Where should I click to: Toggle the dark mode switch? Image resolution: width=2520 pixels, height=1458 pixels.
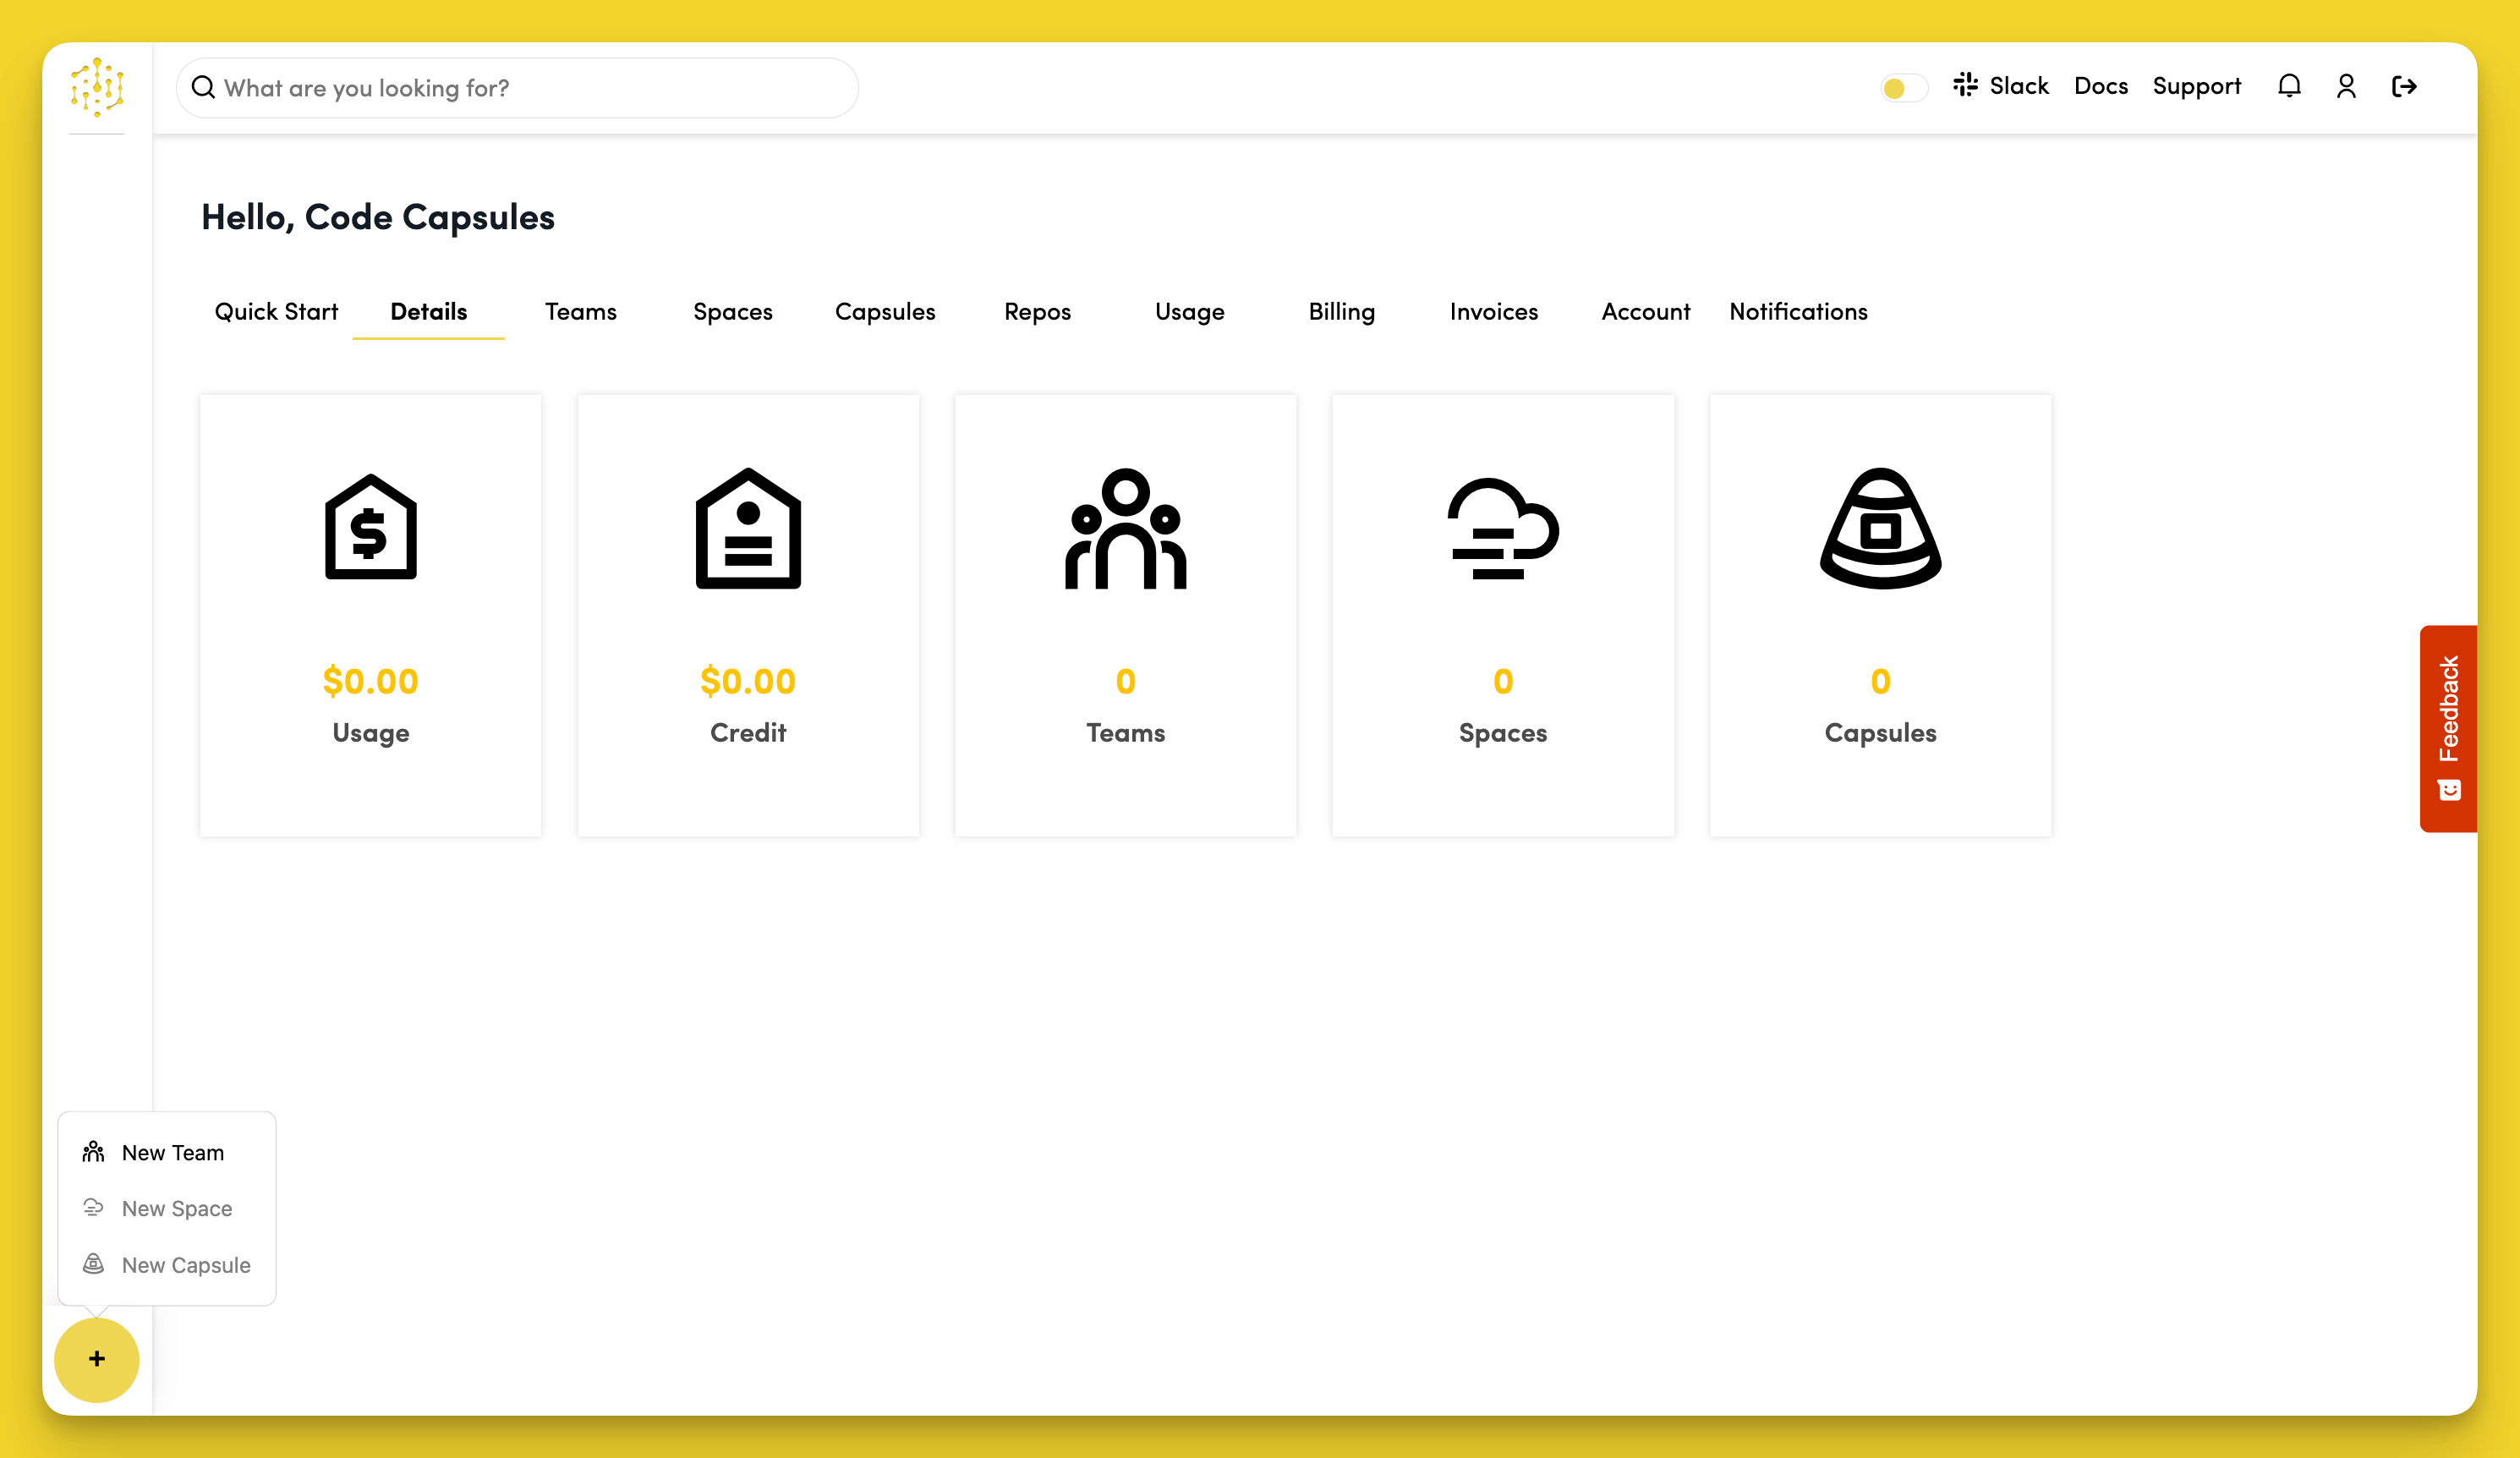[x=1903, y=88]
